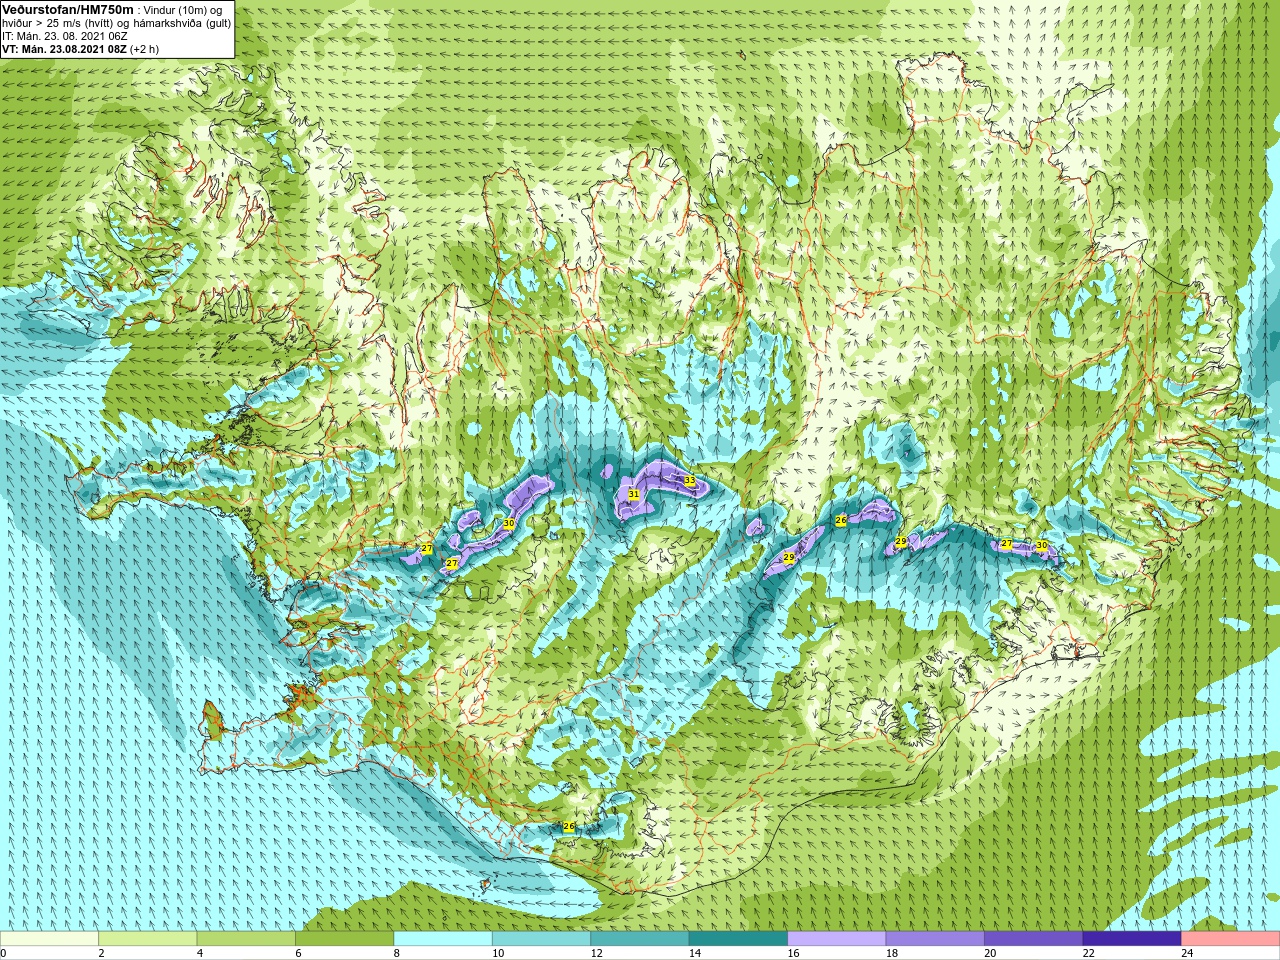
Task: Click the dark green 6–8 m/s legend swatch
Action: point(344,939)
